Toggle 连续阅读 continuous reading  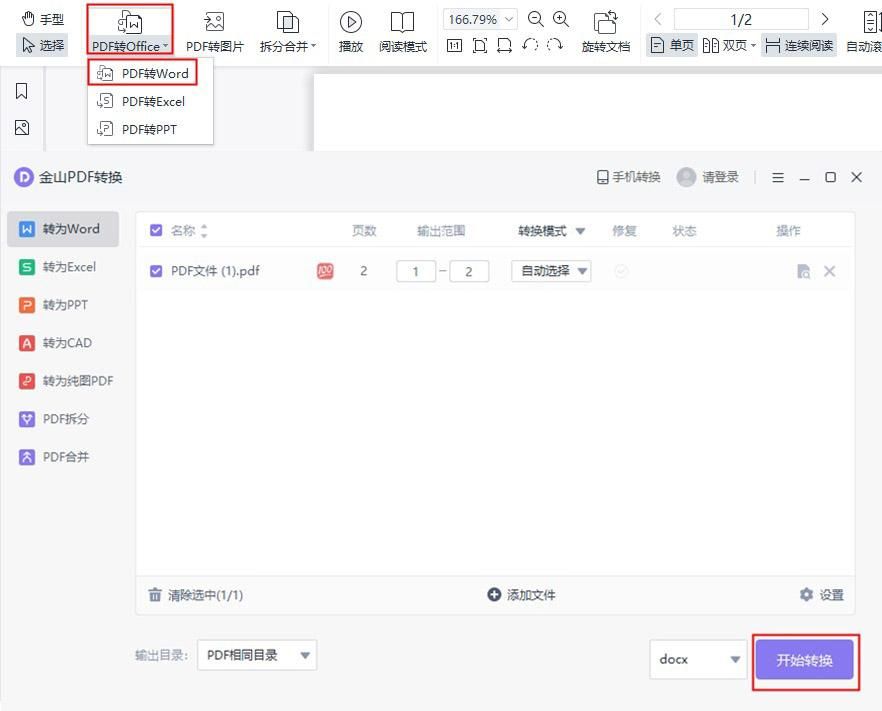tap(799, 45)
